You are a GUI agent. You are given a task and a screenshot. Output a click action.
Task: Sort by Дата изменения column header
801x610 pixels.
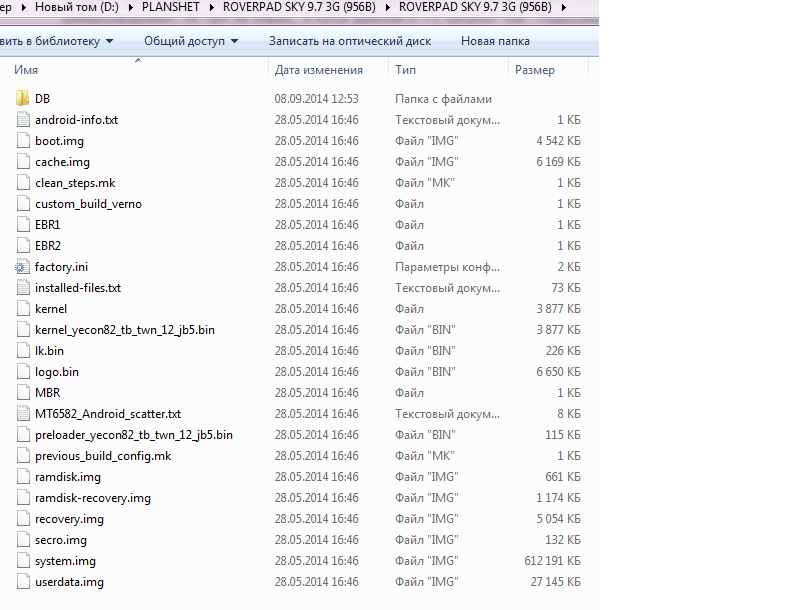tap(318, 70)
